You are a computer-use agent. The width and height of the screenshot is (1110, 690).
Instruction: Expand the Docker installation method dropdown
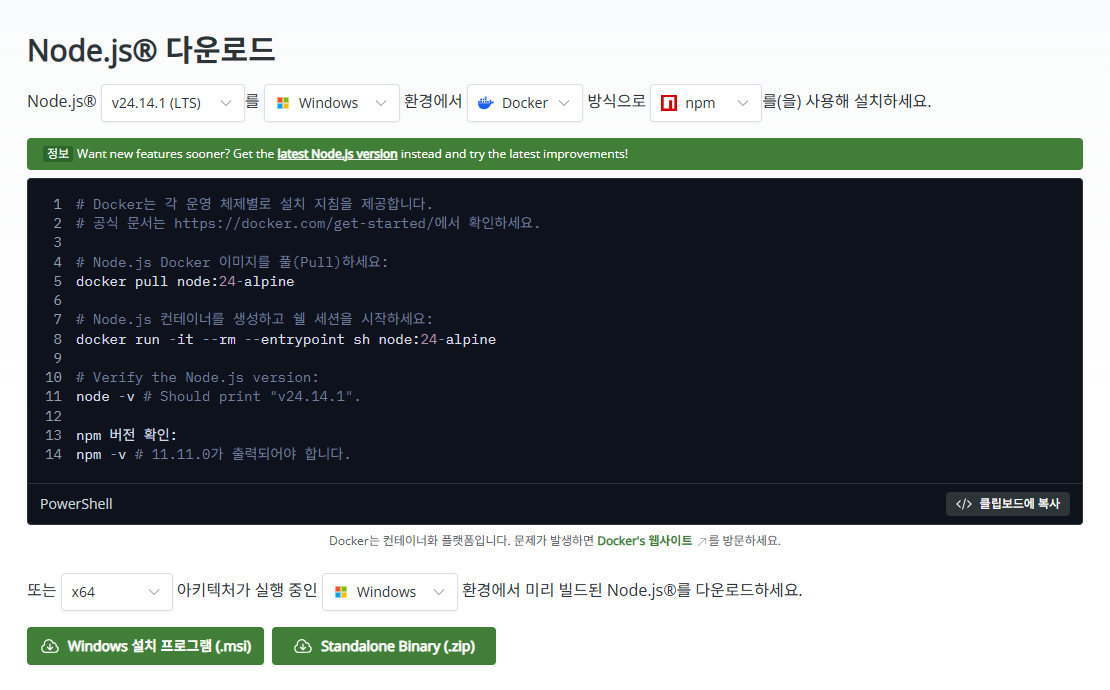[524, 102]
